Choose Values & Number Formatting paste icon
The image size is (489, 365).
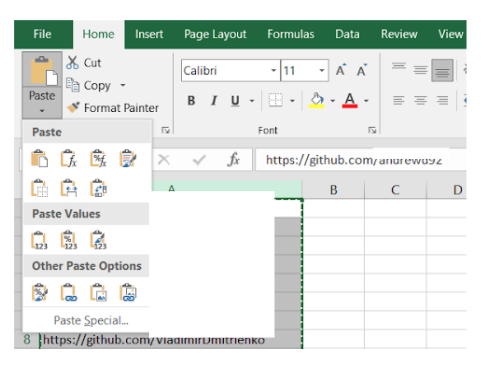coord(69,240)
